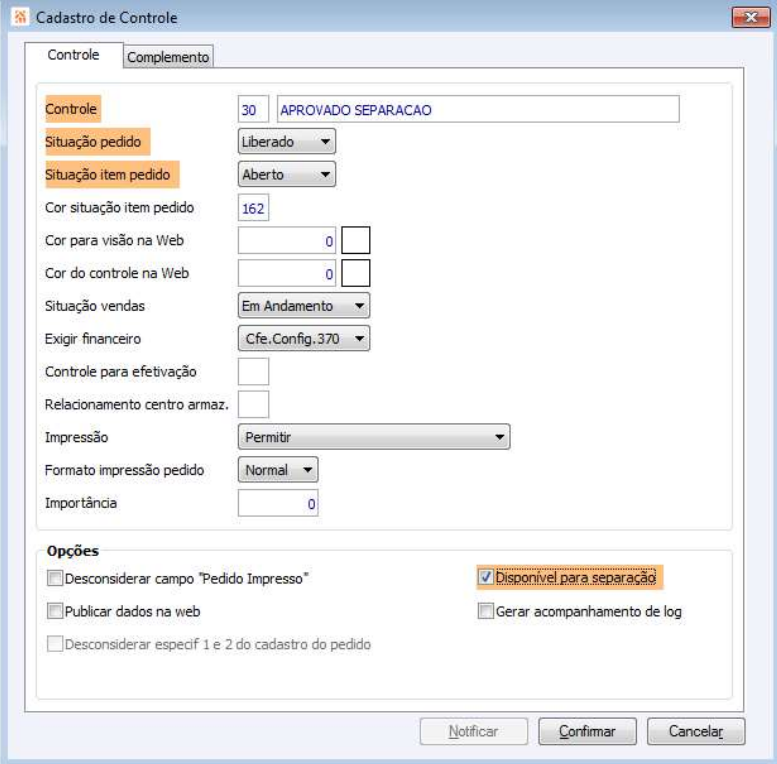Open the Situação pedido dropdown showing Liberado

point(286,142)
